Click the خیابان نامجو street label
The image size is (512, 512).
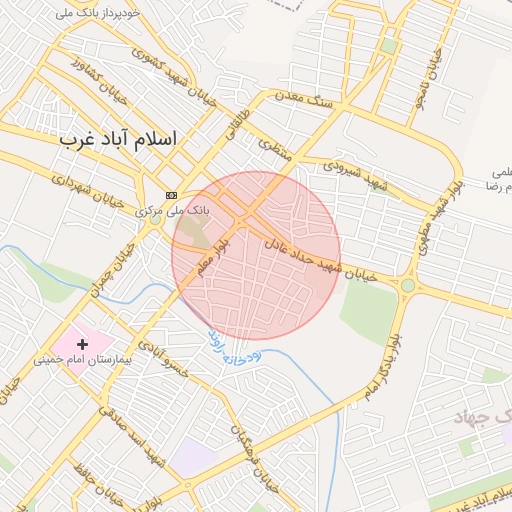pyautogui.click(x=429, y=79)
